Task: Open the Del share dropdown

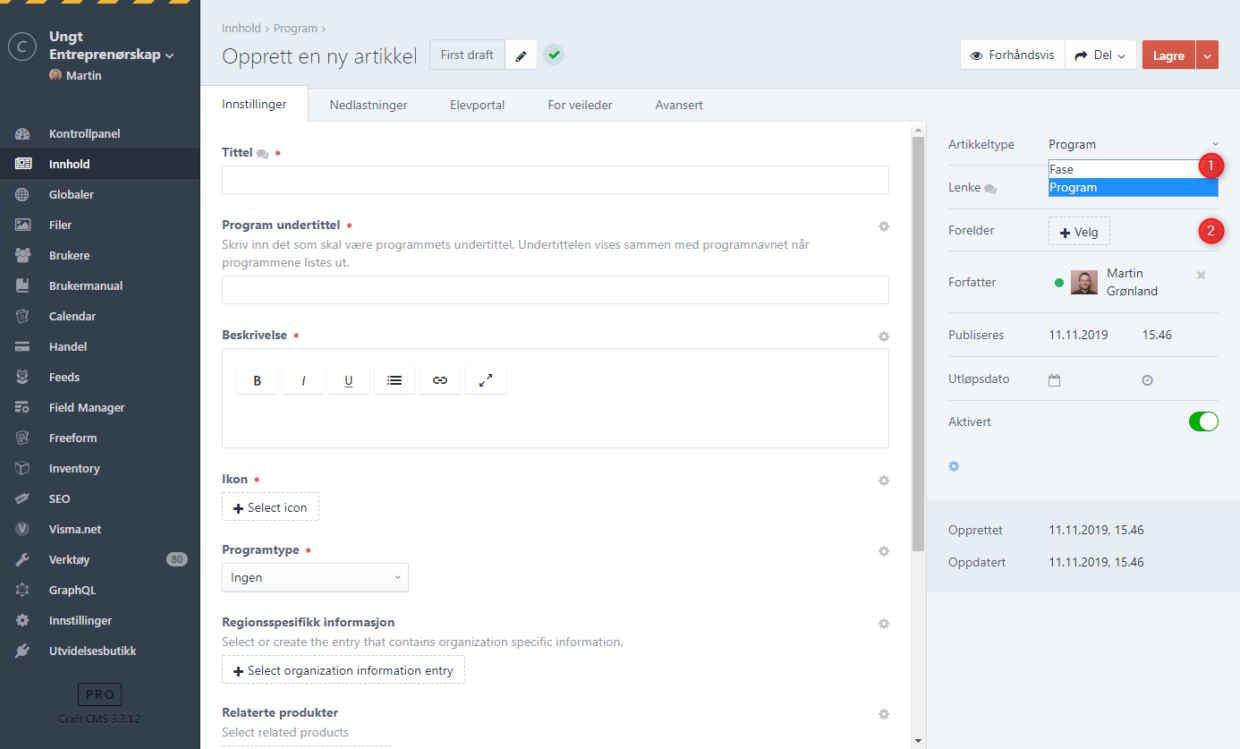Action: tap(1101, 56)
